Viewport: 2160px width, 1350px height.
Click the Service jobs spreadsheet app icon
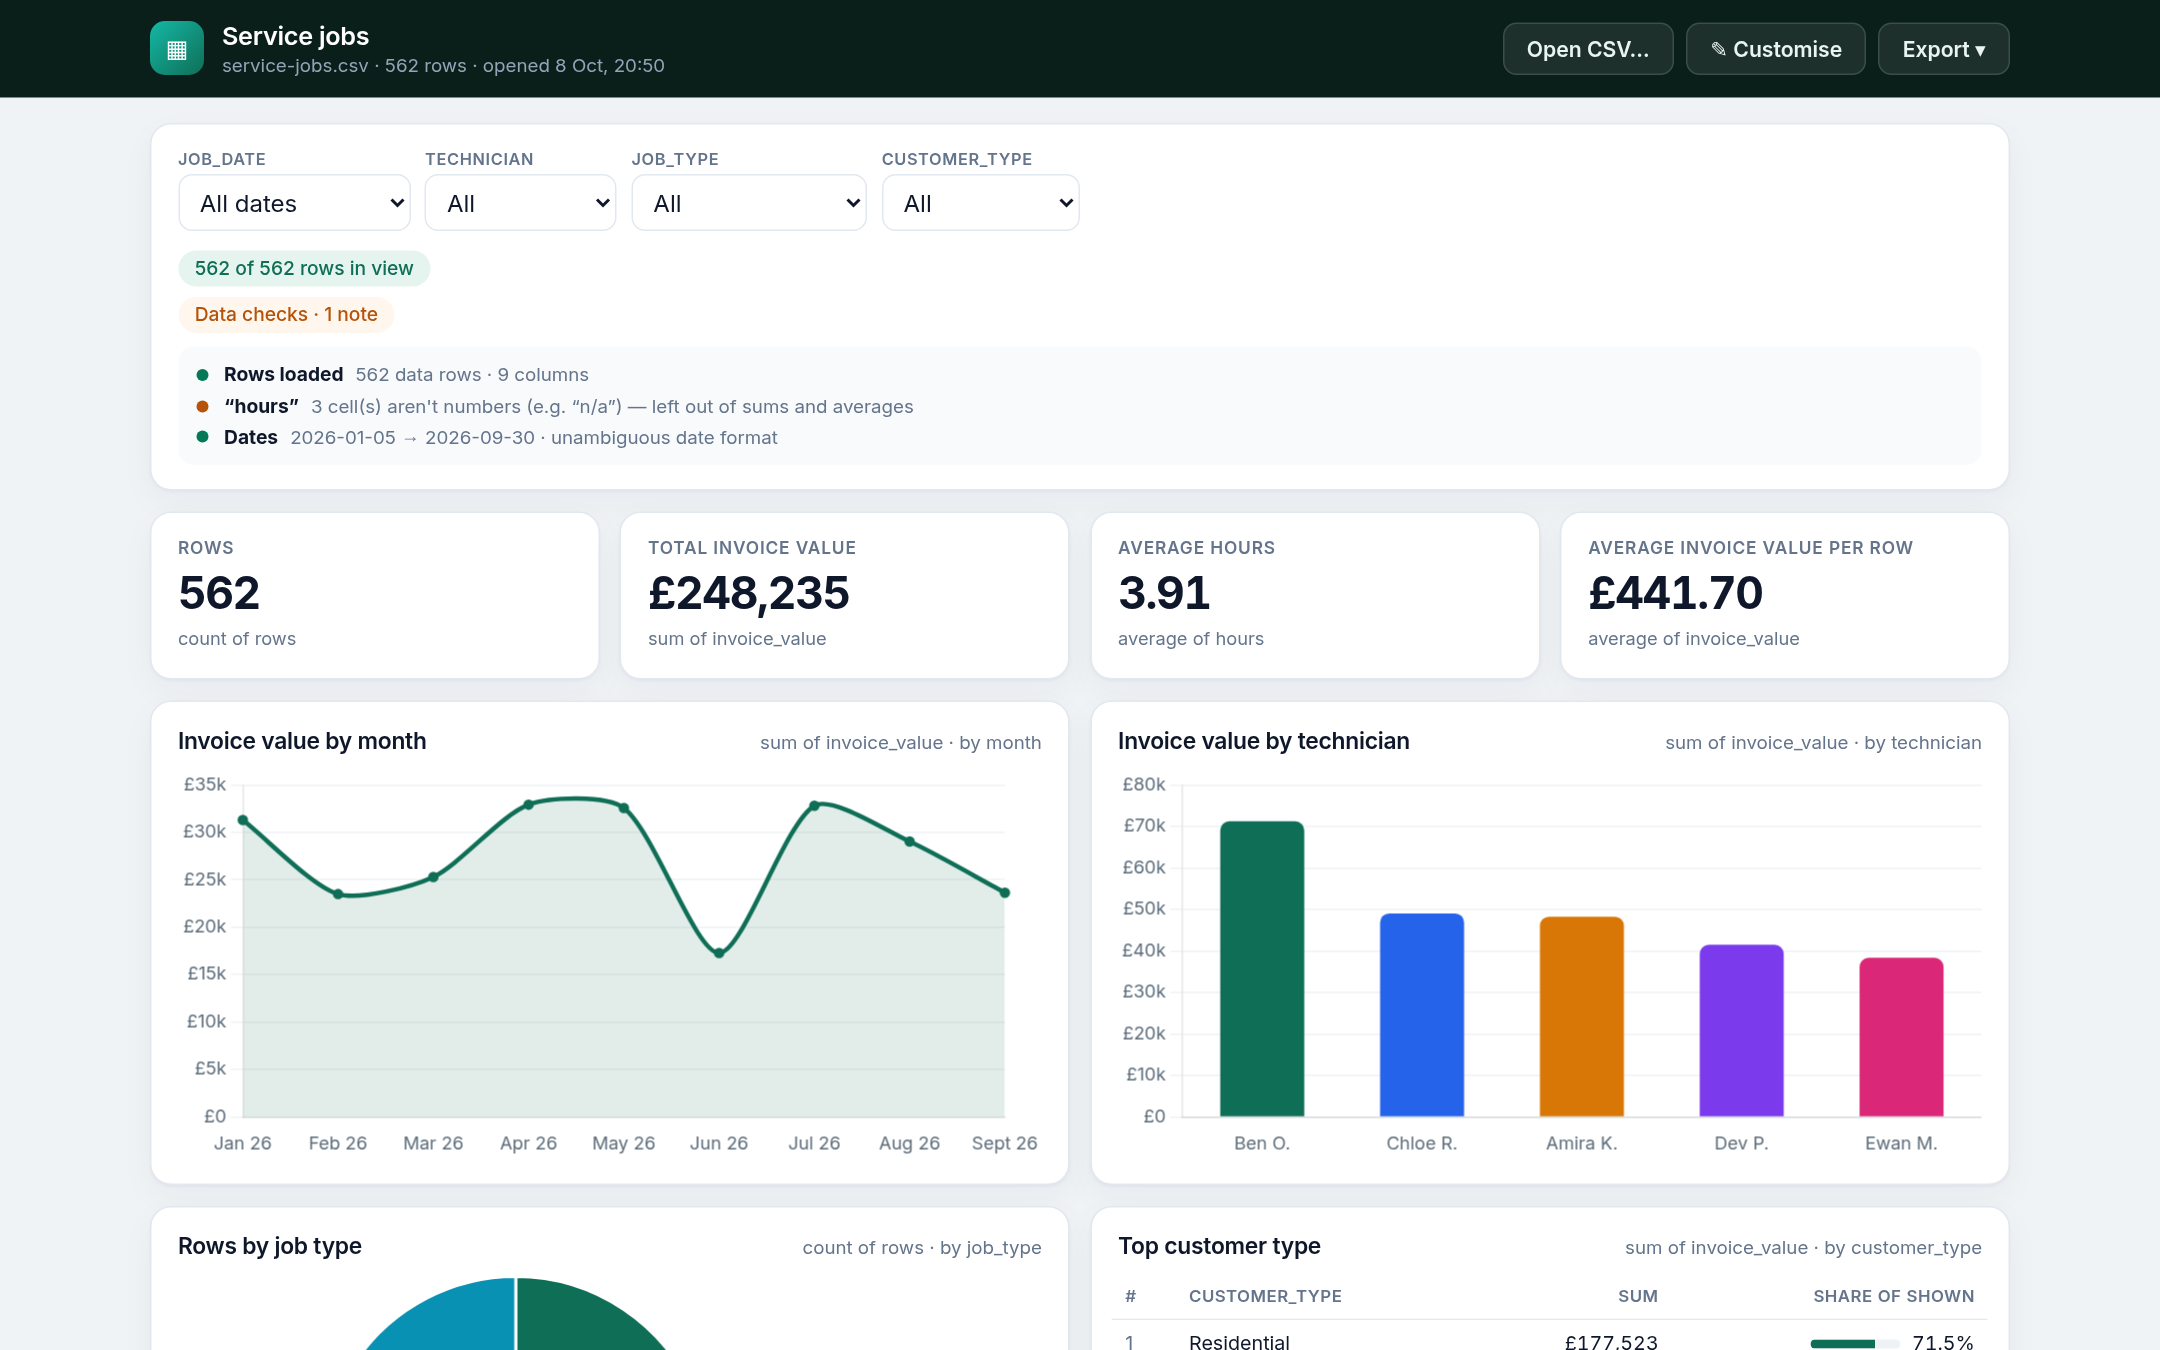coord(177,48)
